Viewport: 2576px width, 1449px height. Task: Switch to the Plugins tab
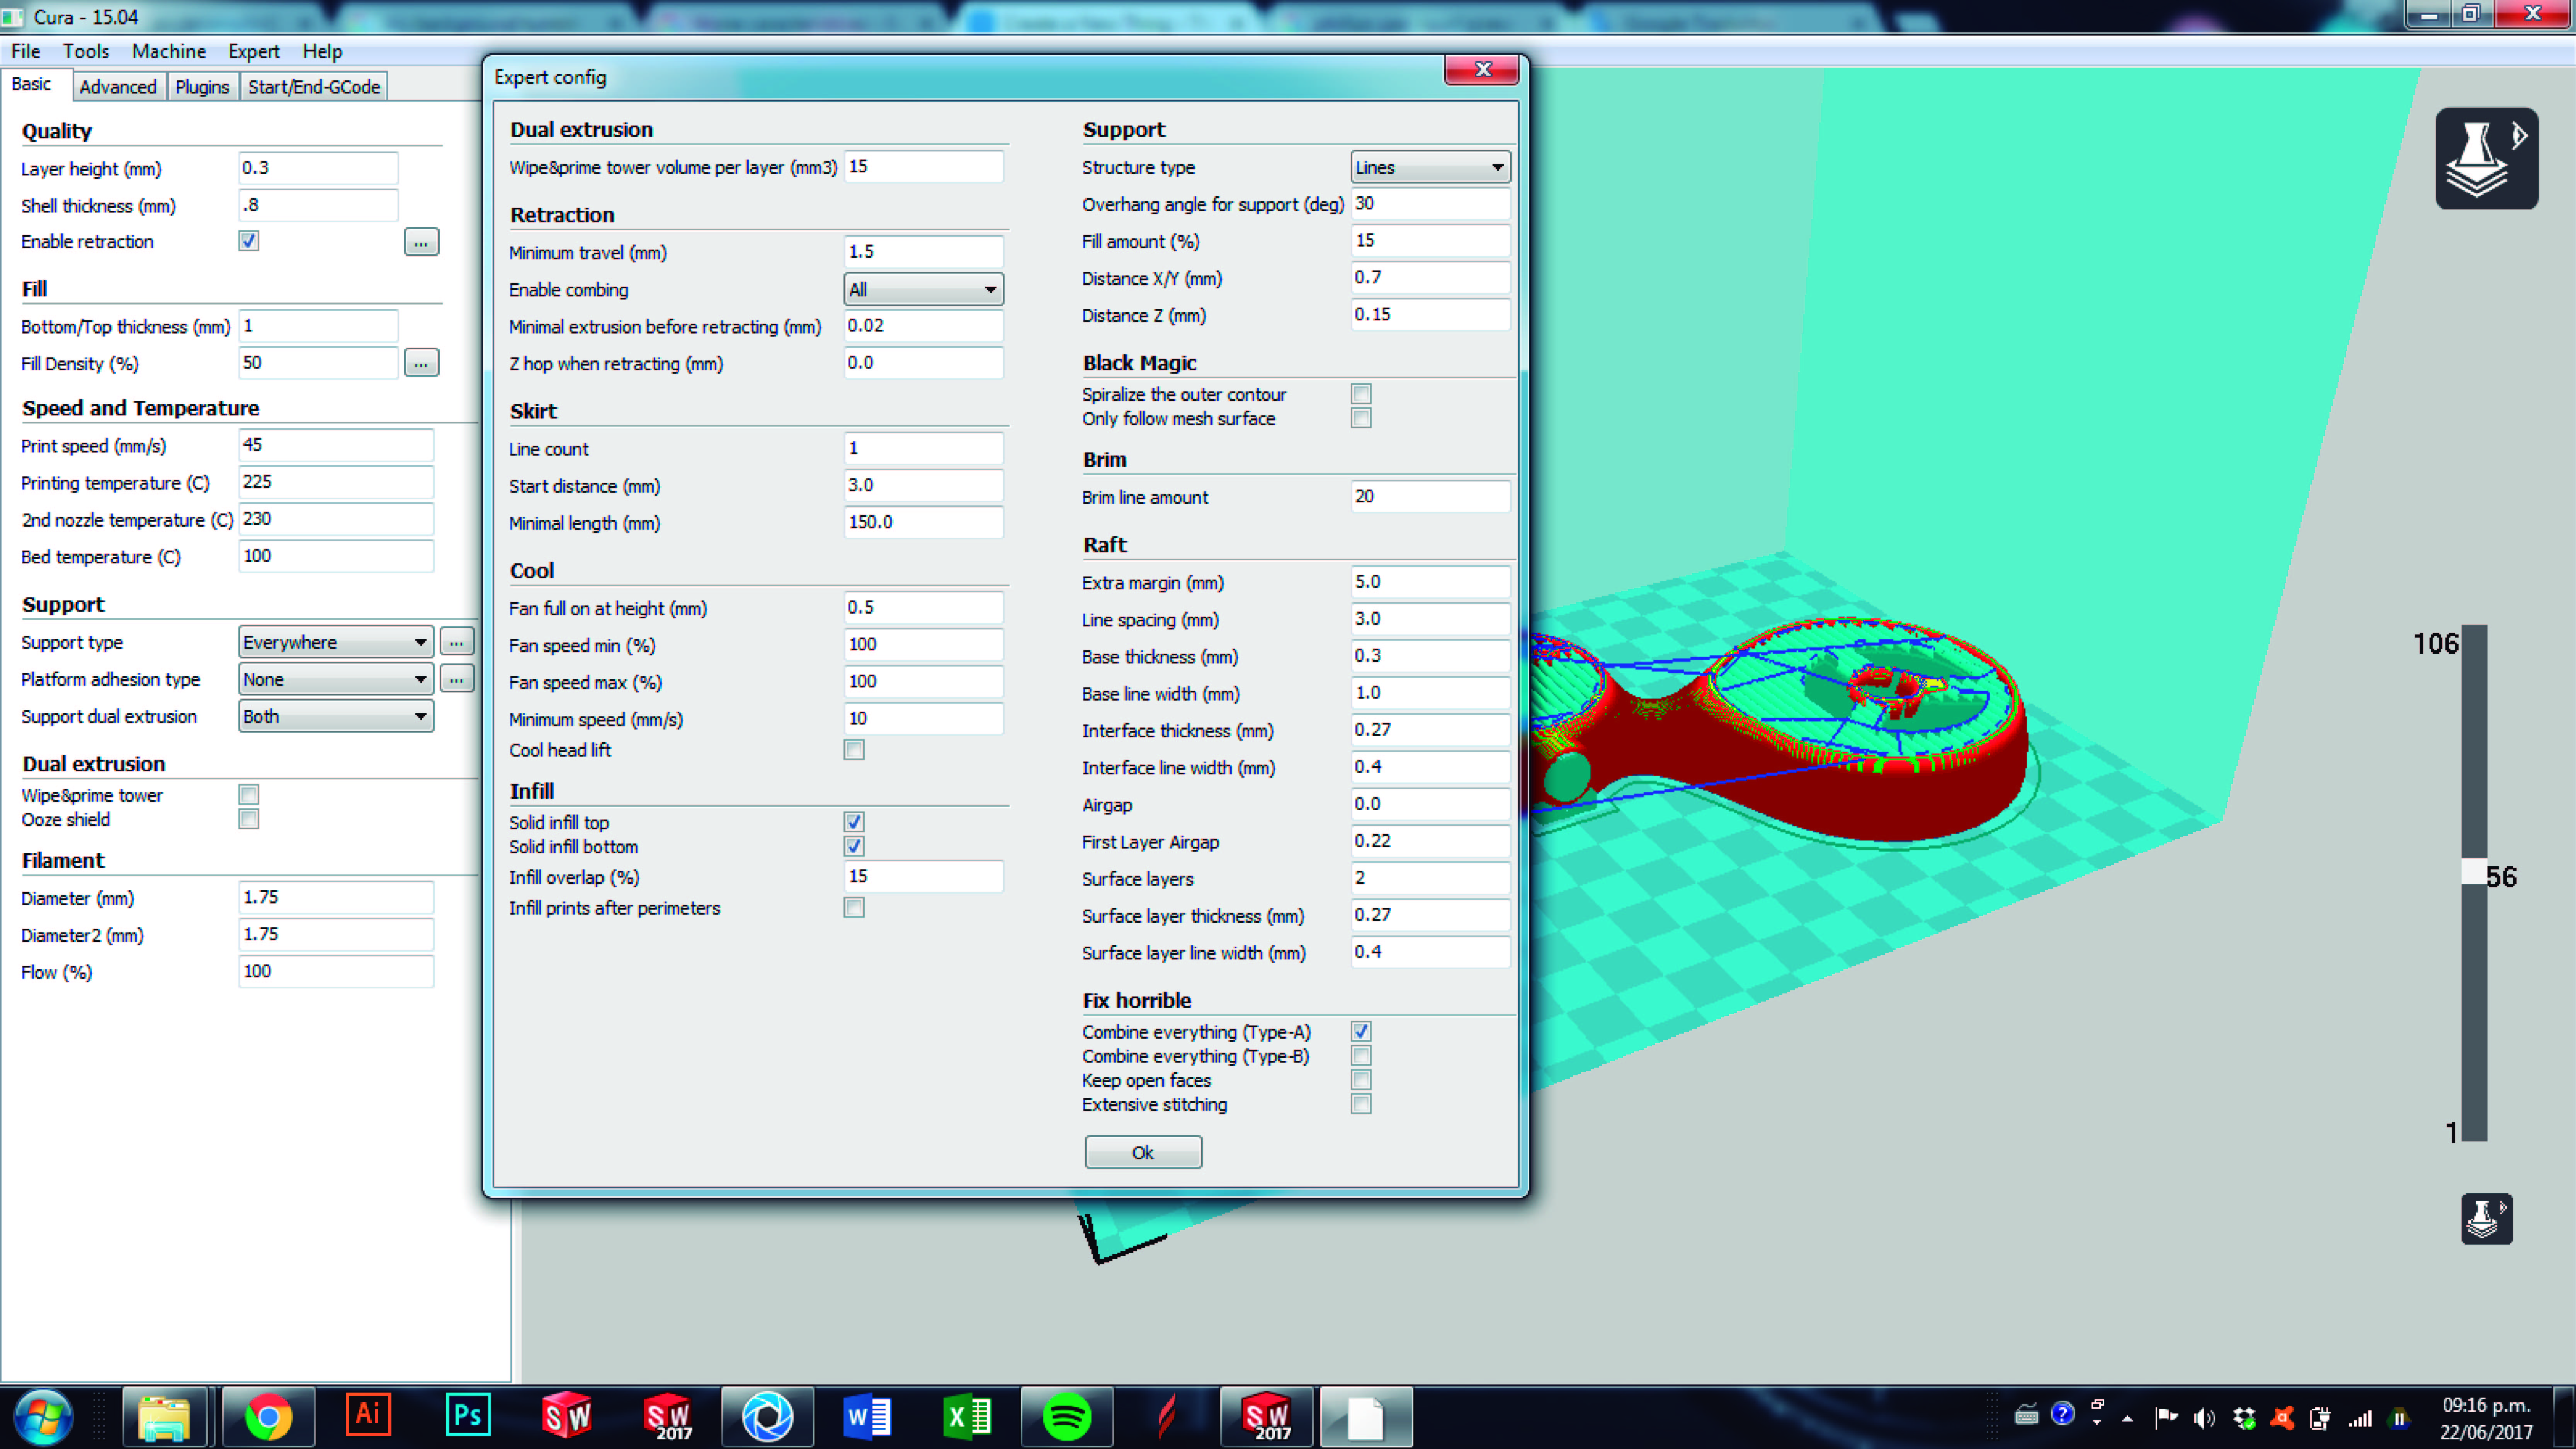(x=202, y=87)
